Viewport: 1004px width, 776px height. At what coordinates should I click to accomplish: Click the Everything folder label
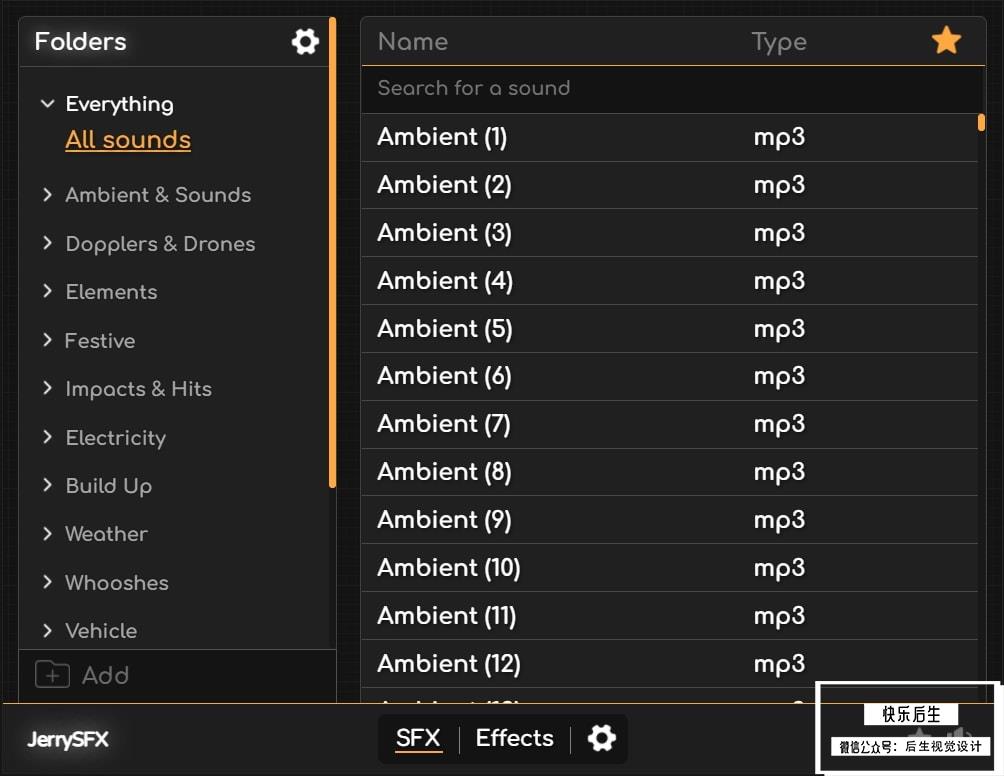click(x=119, y=104)
